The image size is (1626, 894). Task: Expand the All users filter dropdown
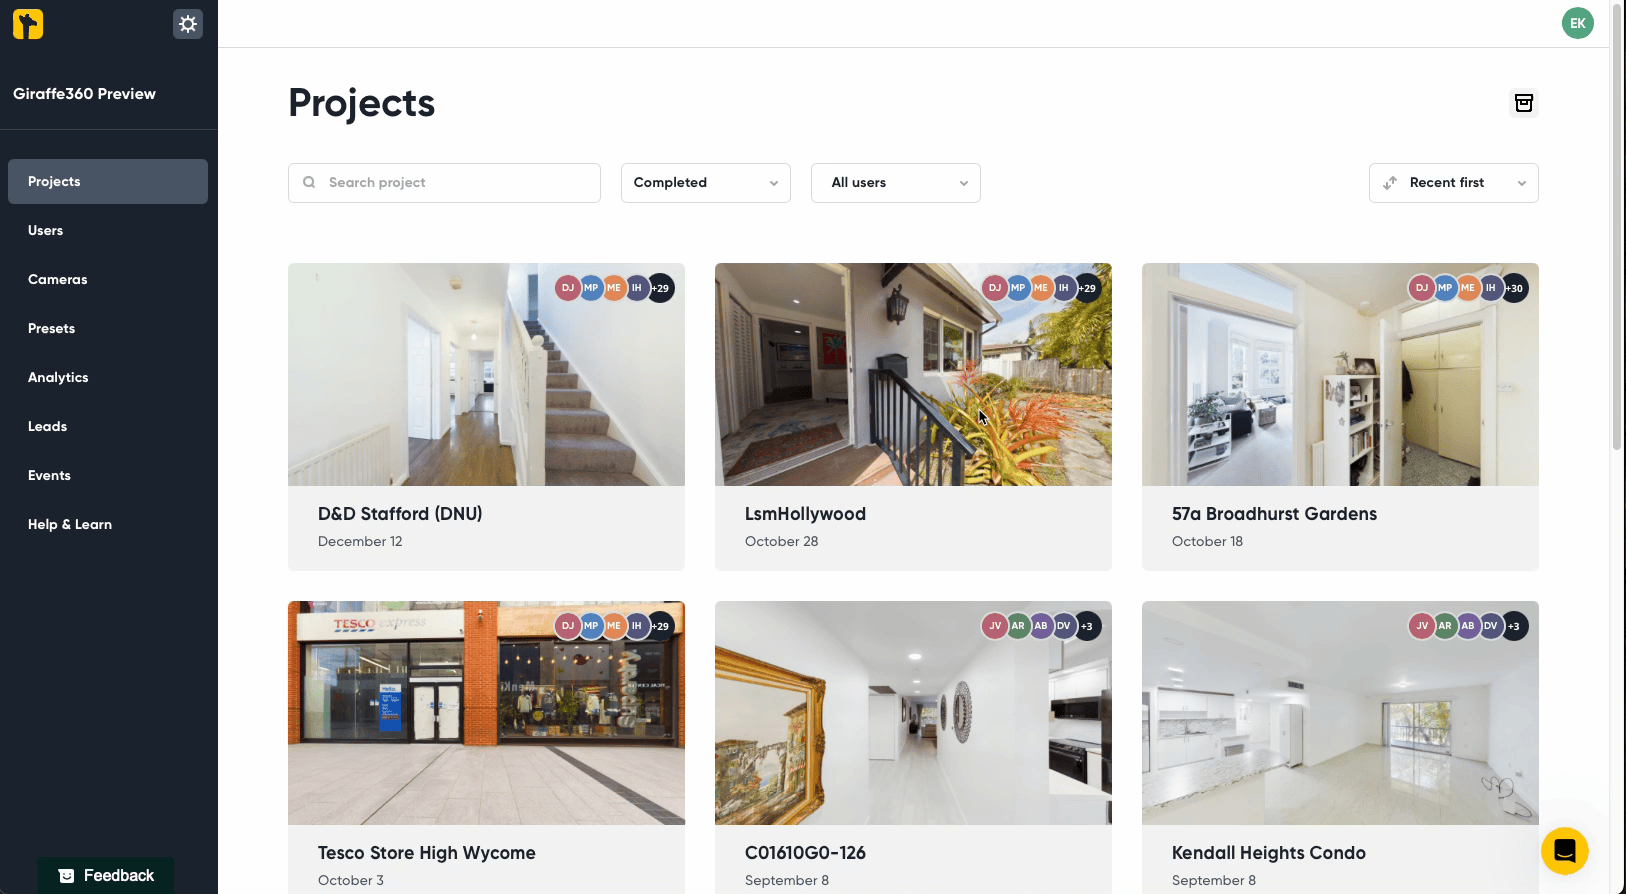pos(895,183)
